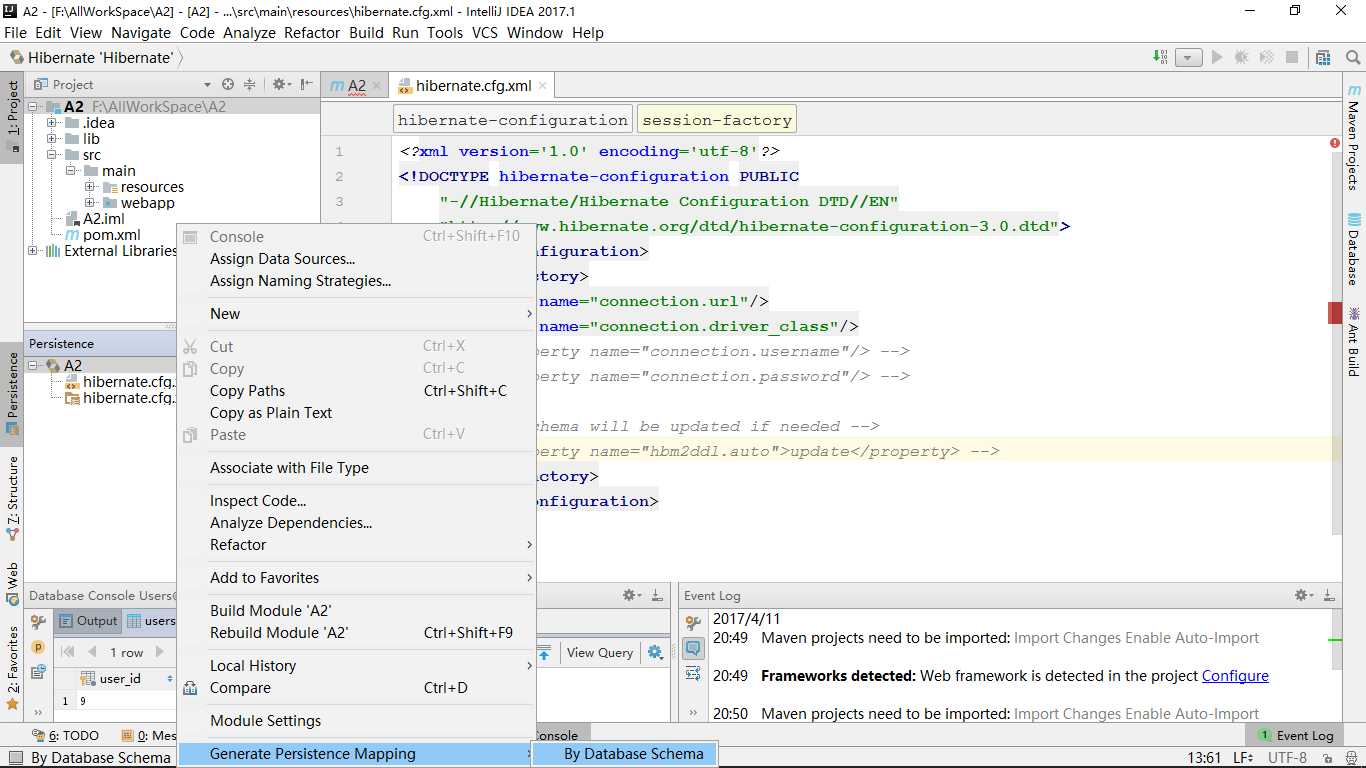Click the balloon notifications icon in Event Log sidebar

(693, 648)
